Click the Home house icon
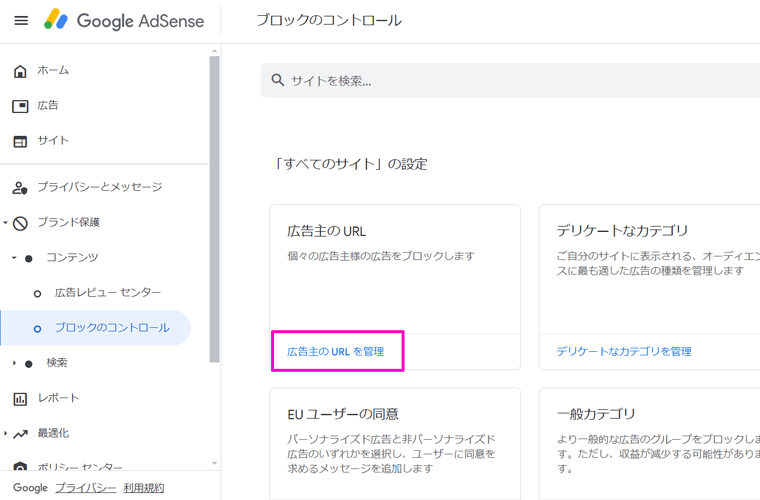 (x=20, y=71)
